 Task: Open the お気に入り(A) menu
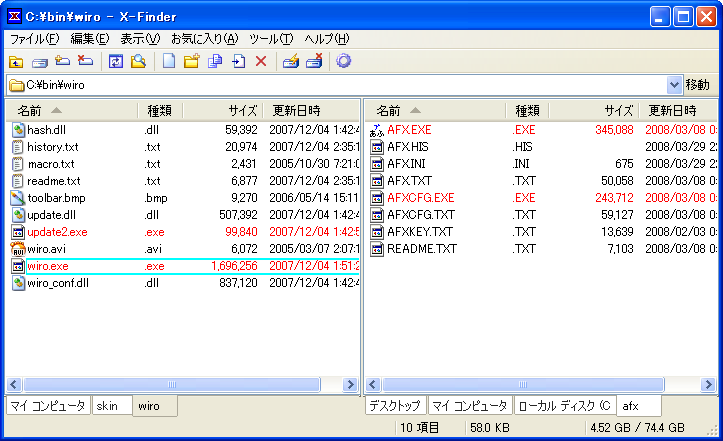tap(204, 39)
